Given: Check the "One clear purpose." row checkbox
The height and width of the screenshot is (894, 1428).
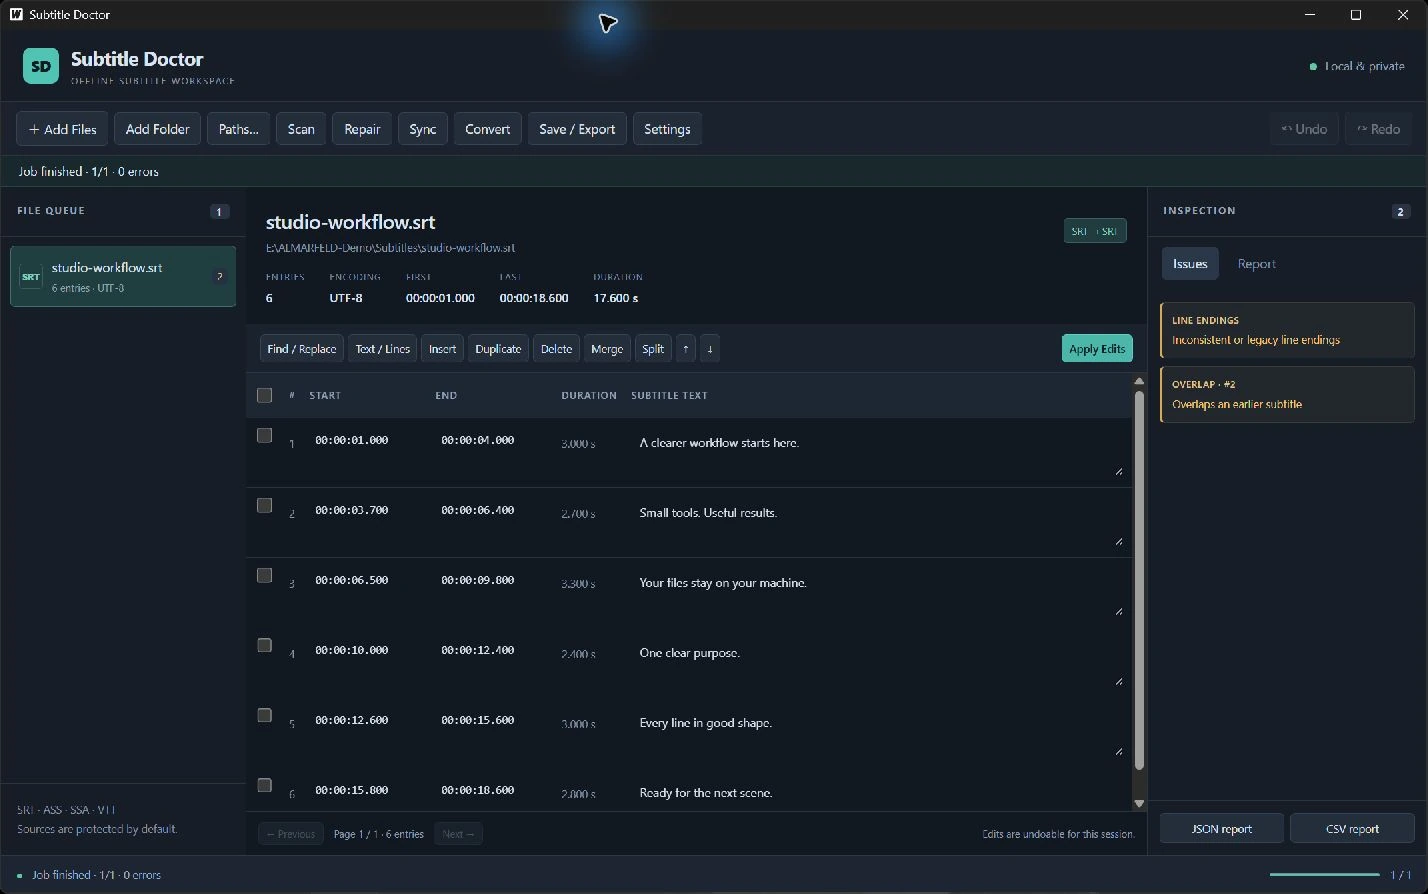Looking at the screenshot, I should tap(264, 645).
